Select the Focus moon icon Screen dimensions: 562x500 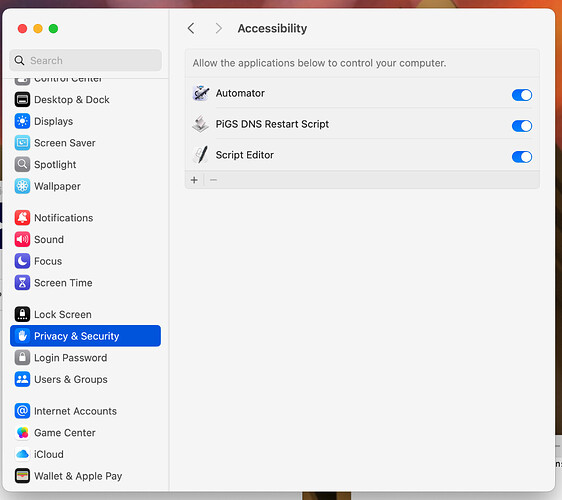click(x=22, y=261)
